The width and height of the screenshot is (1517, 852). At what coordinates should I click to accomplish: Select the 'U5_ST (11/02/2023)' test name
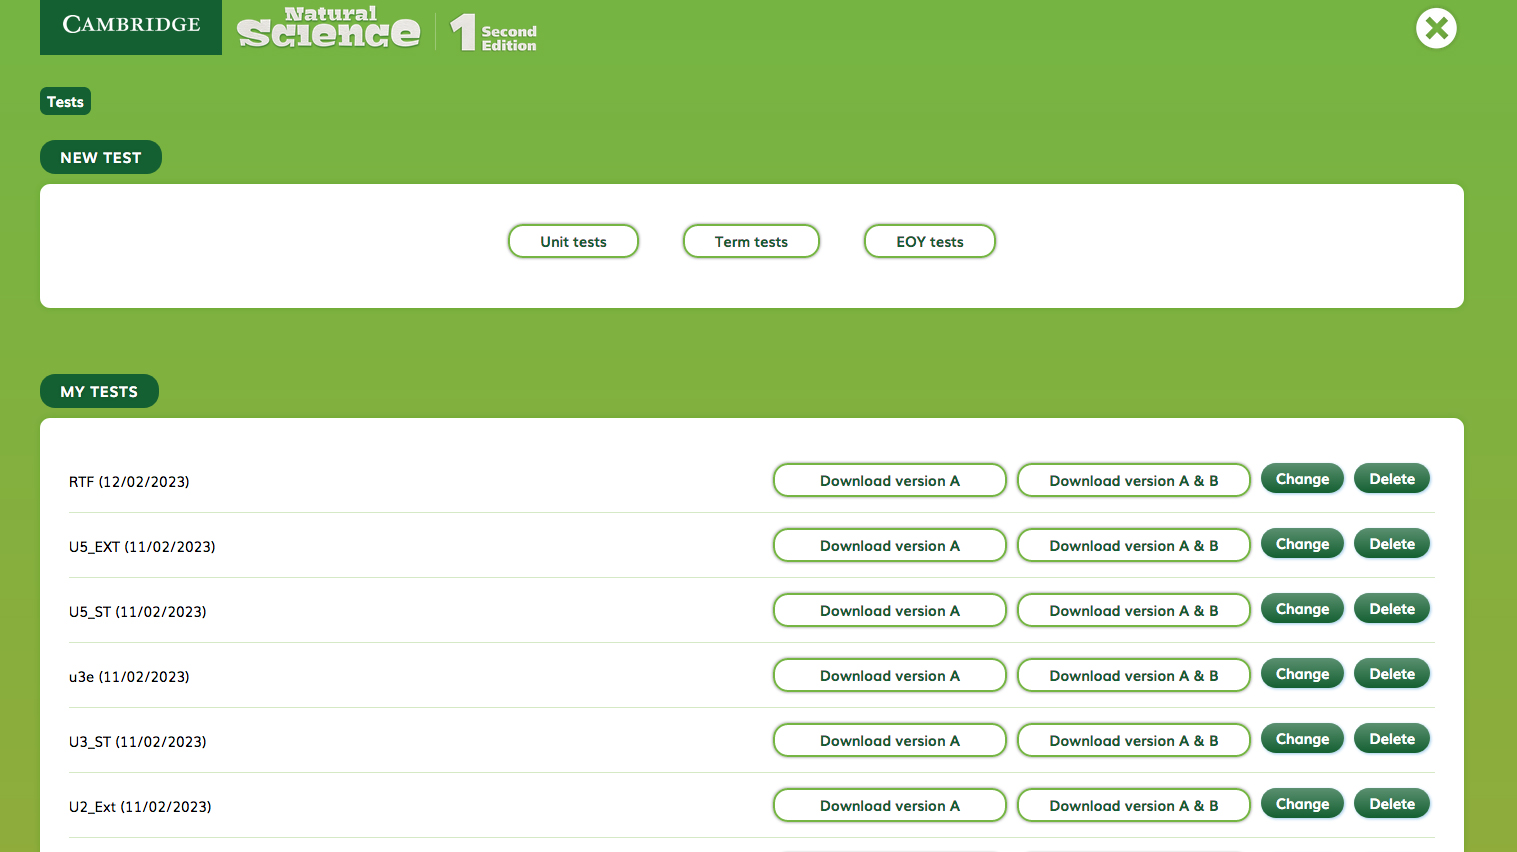coord(138,612)
